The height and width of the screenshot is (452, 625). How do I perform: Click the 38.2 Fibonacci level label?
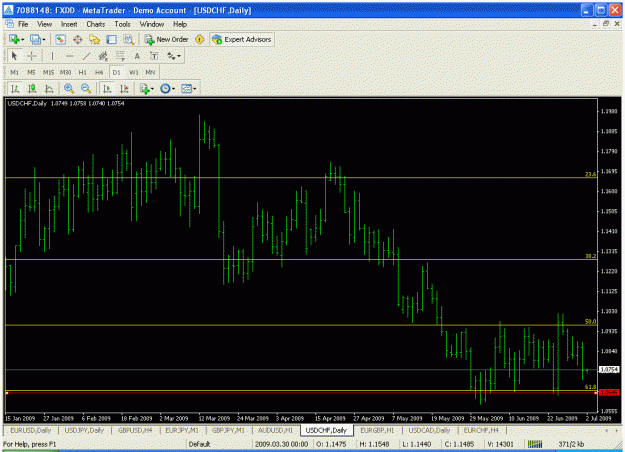click(590, 256)
